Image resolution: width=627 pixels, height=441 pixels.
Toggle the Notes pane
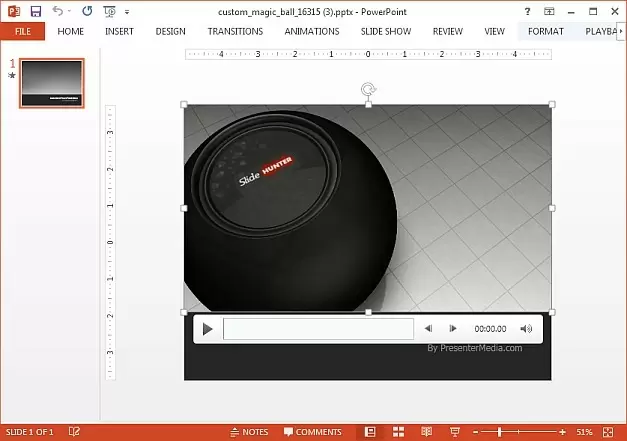tap(248, 432)
